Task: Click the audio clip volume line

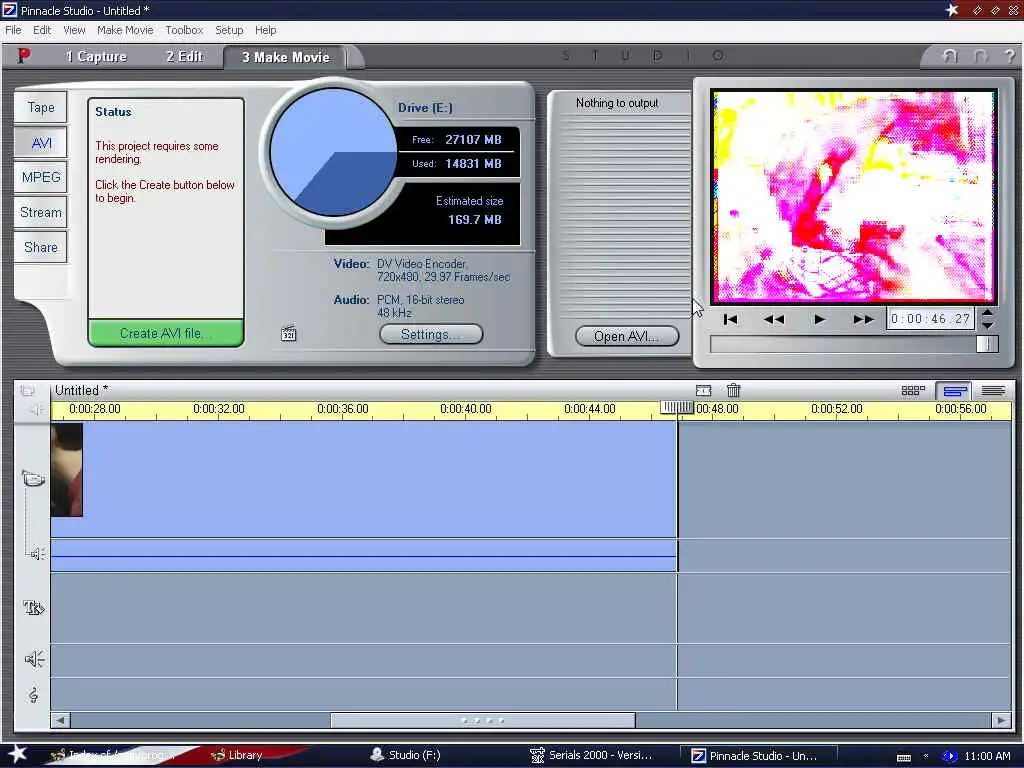Action: 364,556
